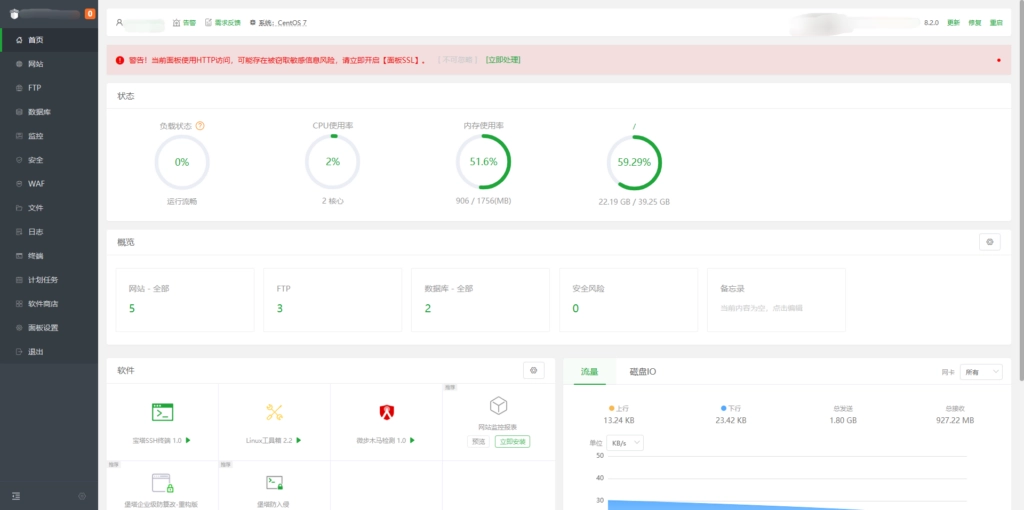The width and height of the screenshot is (1024, 510).
Task: Click the orange notification badge in sidebar header
Action: [90, 14]
